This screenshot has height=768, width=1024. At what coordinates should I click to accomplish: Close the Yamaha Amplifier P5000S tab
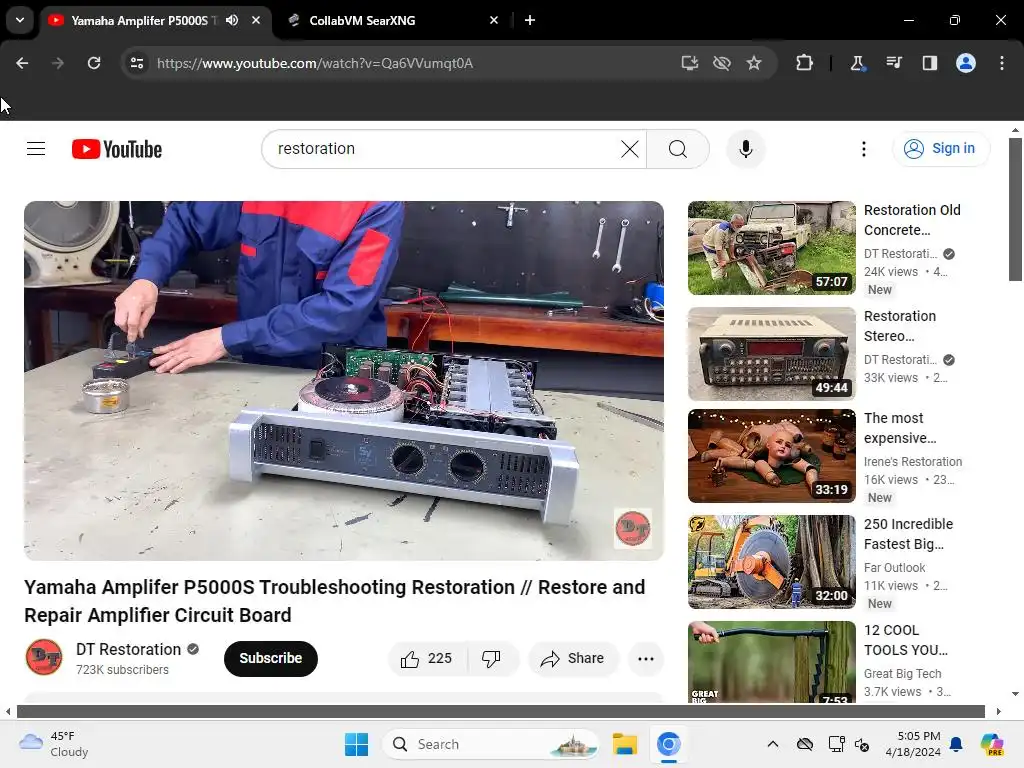[x=256, y=20]
